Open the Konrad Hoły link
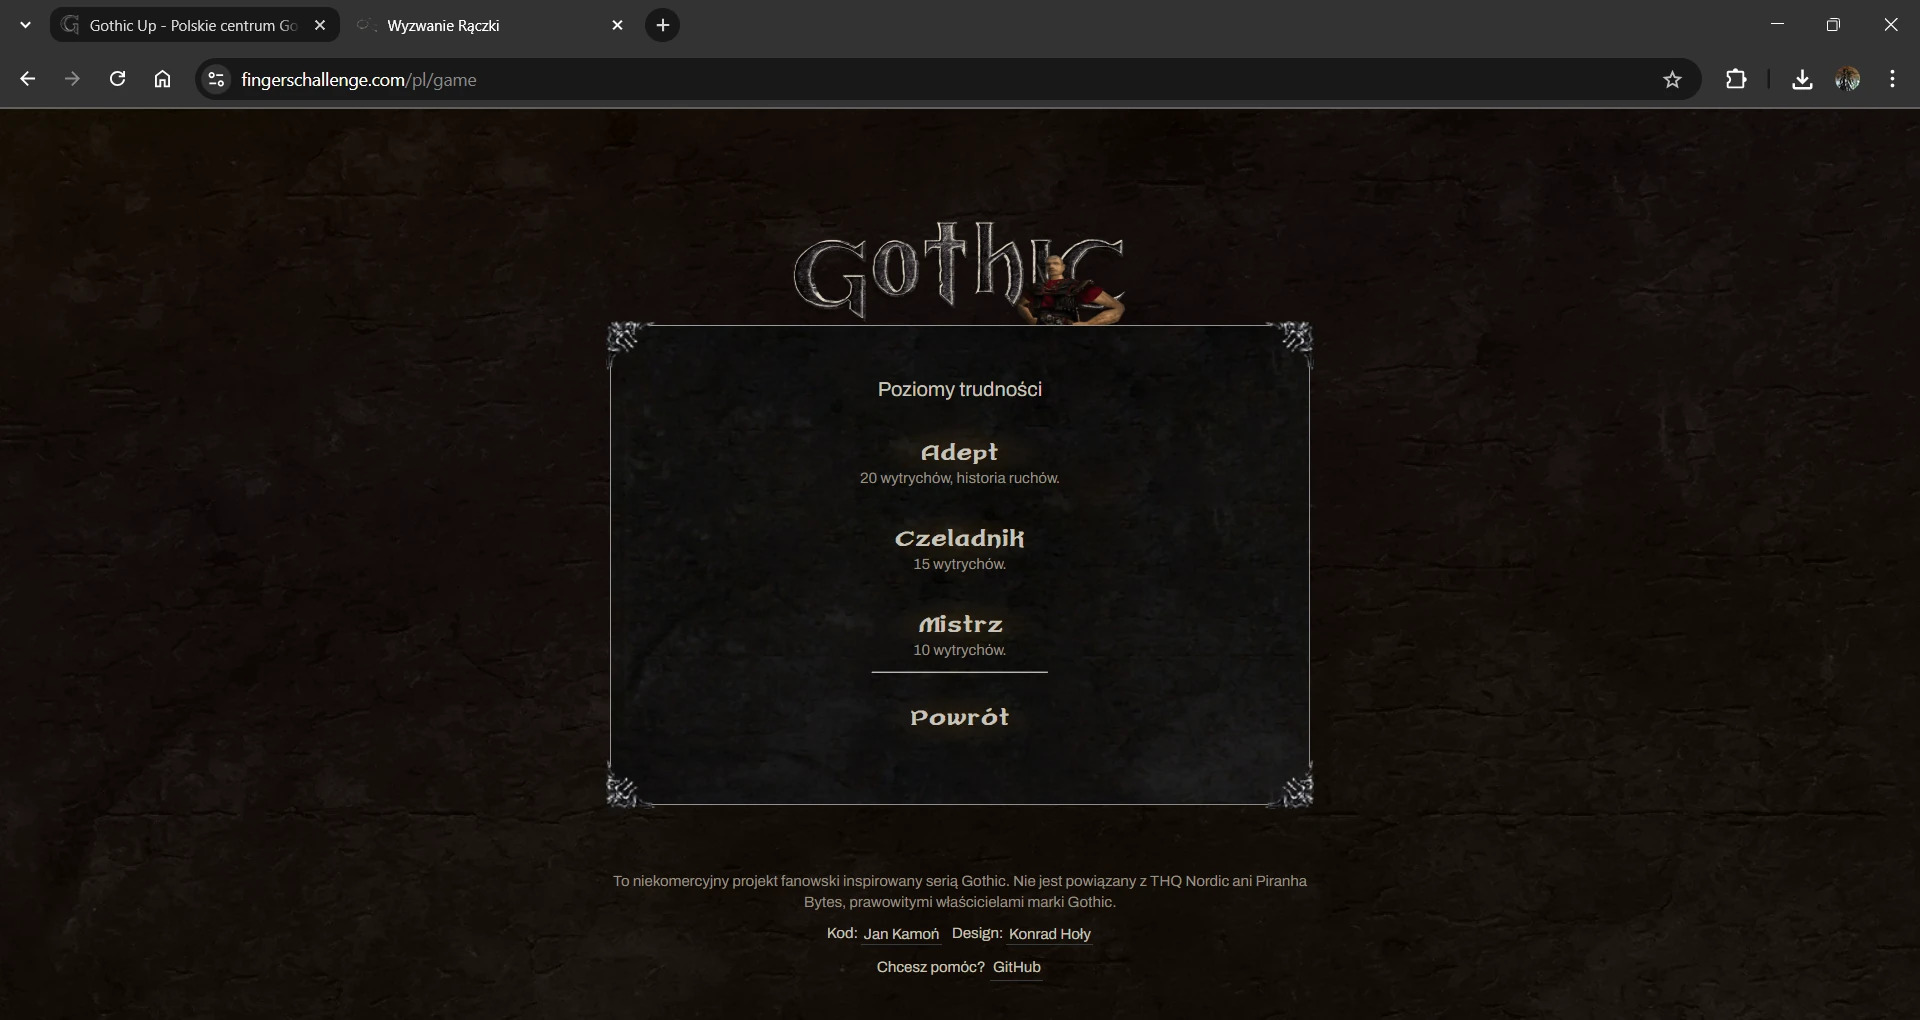 pos(1050,934)
